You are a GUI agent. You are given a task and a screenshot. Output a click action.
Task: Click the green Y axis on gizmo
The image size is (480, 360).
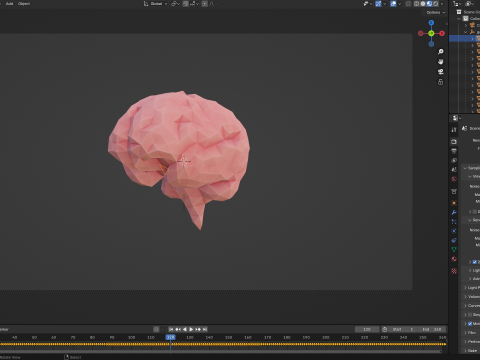[431, 33]
